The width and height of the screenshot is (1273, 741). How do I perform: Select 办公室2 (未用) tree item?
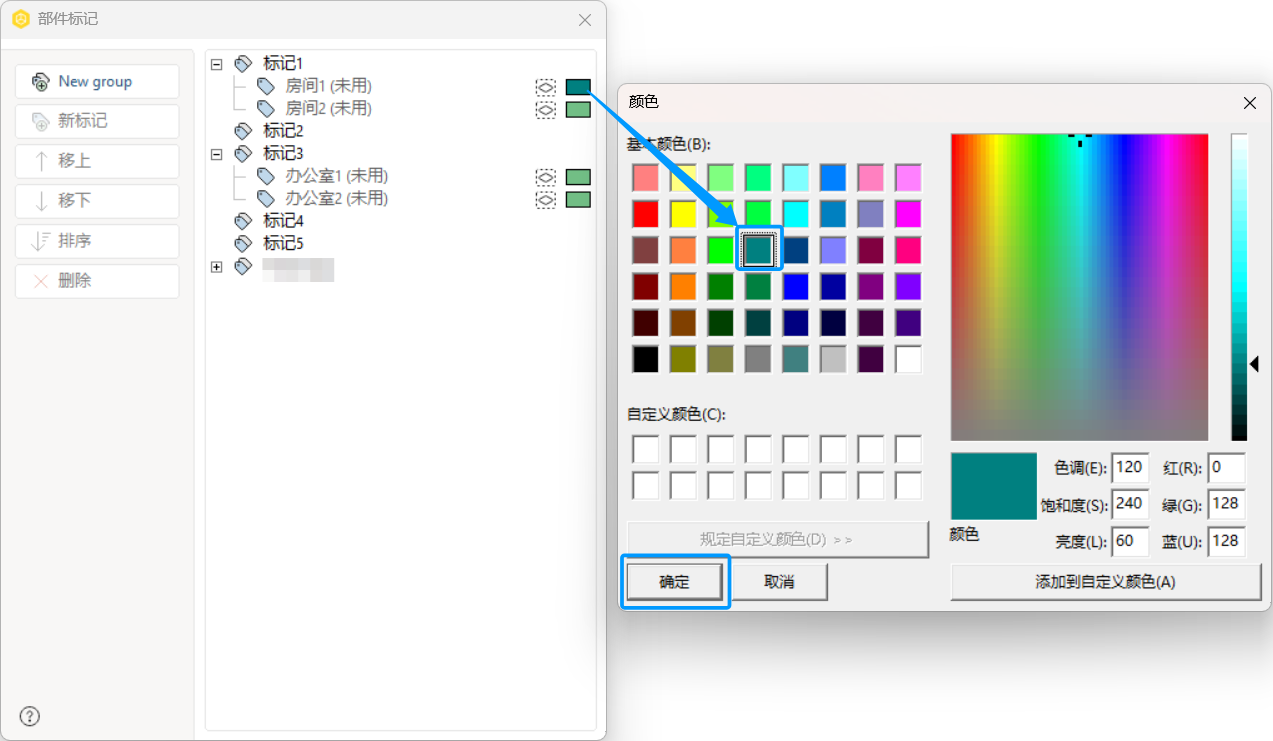coord(336,198)
